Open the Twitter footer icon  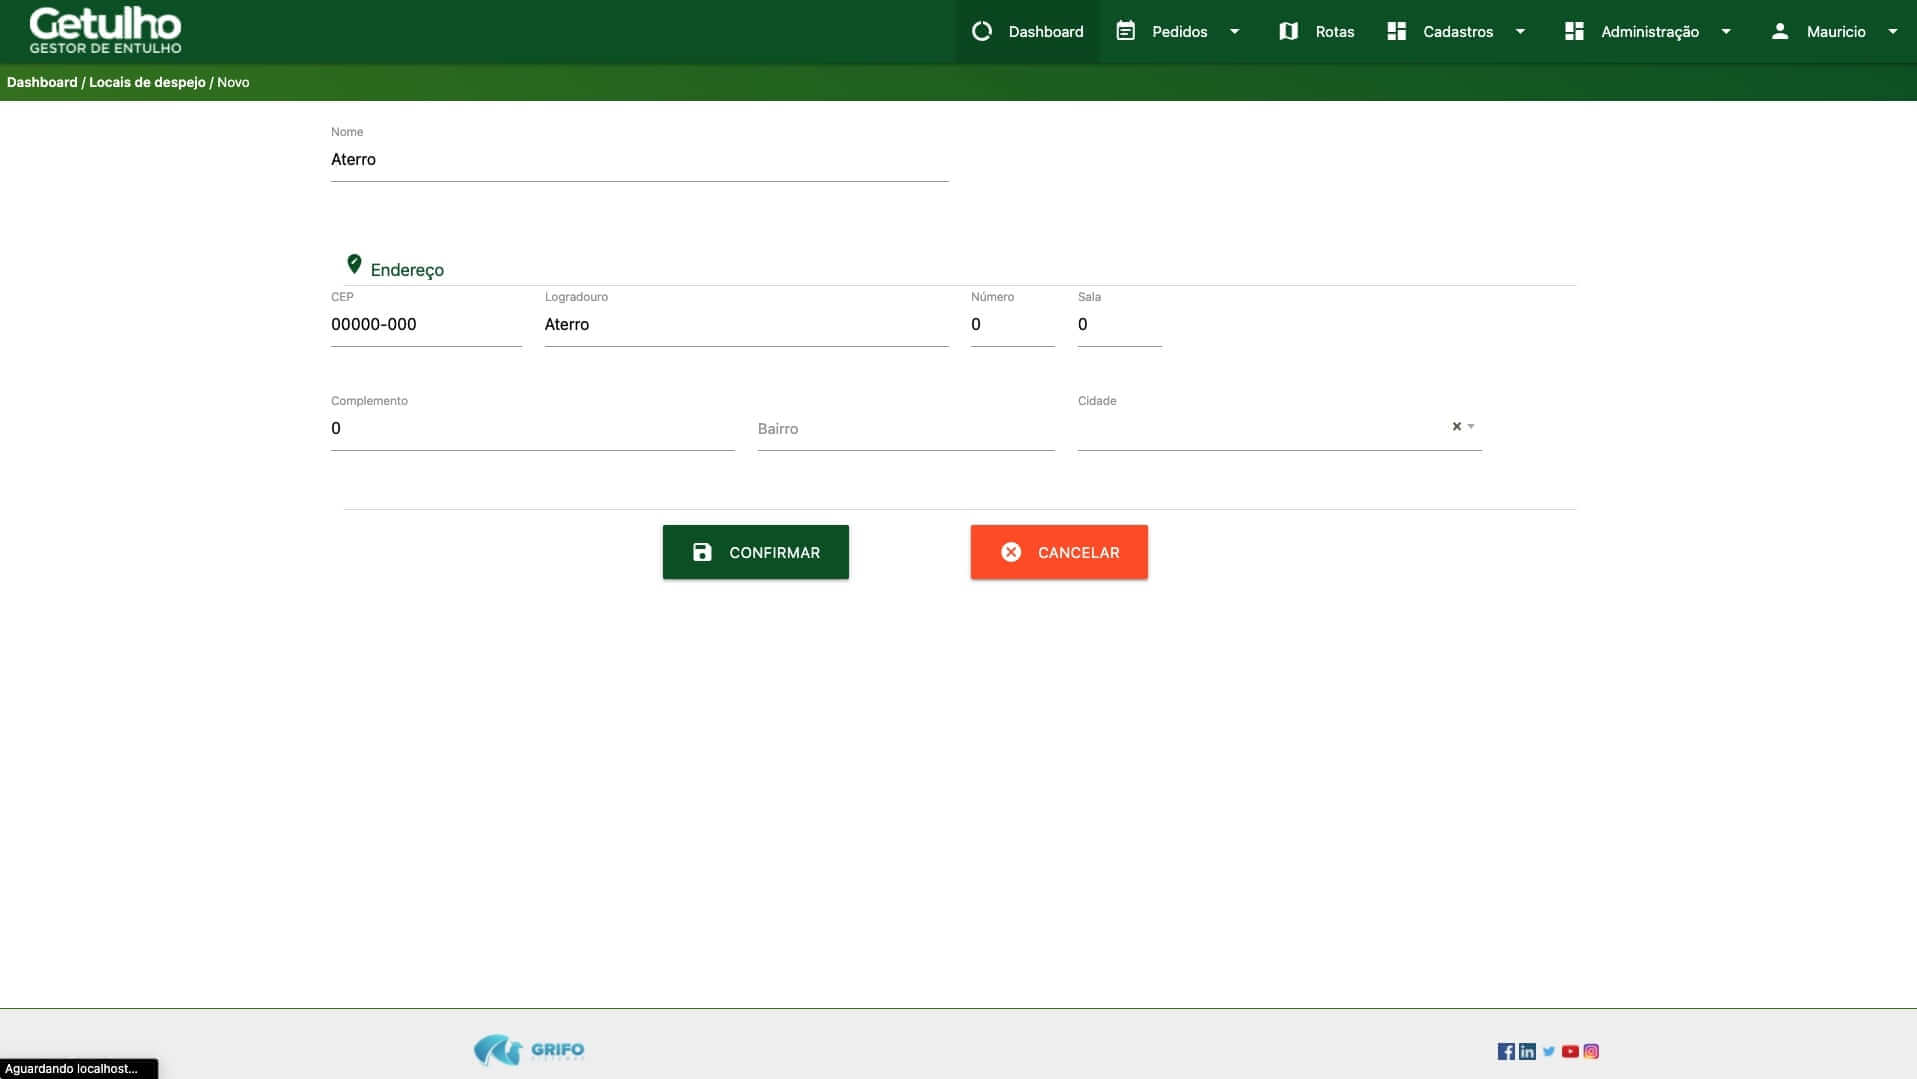(1549, 1051)
